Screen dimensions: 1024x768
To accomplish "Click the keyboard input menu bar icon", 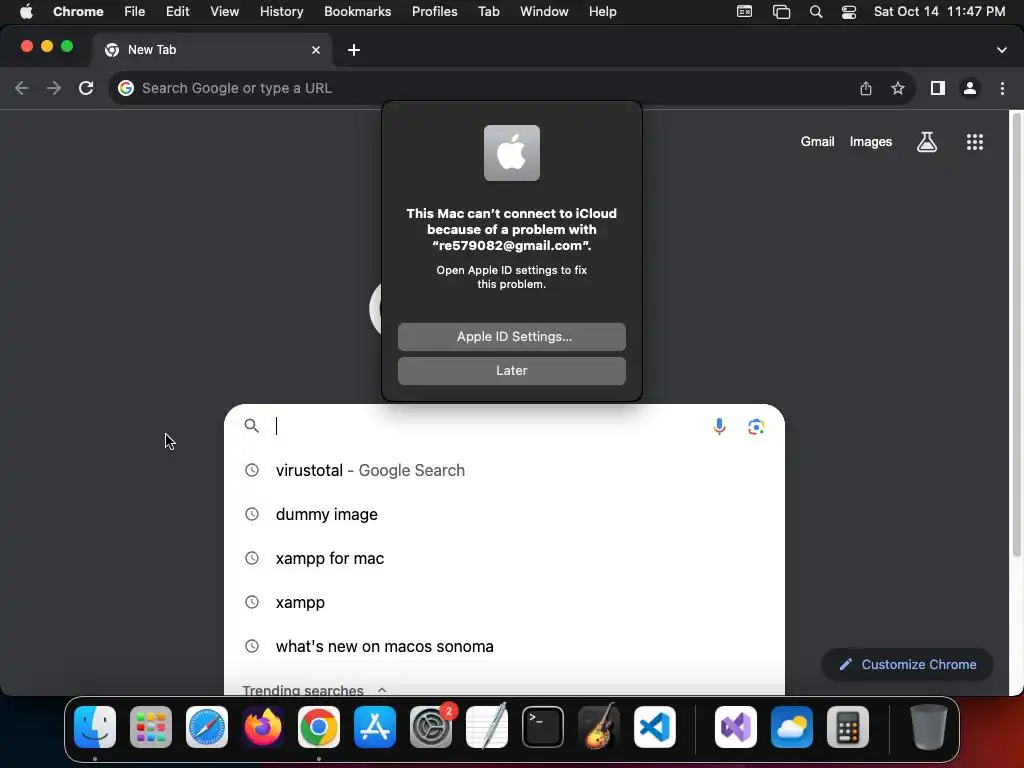I will pos(744,12).
